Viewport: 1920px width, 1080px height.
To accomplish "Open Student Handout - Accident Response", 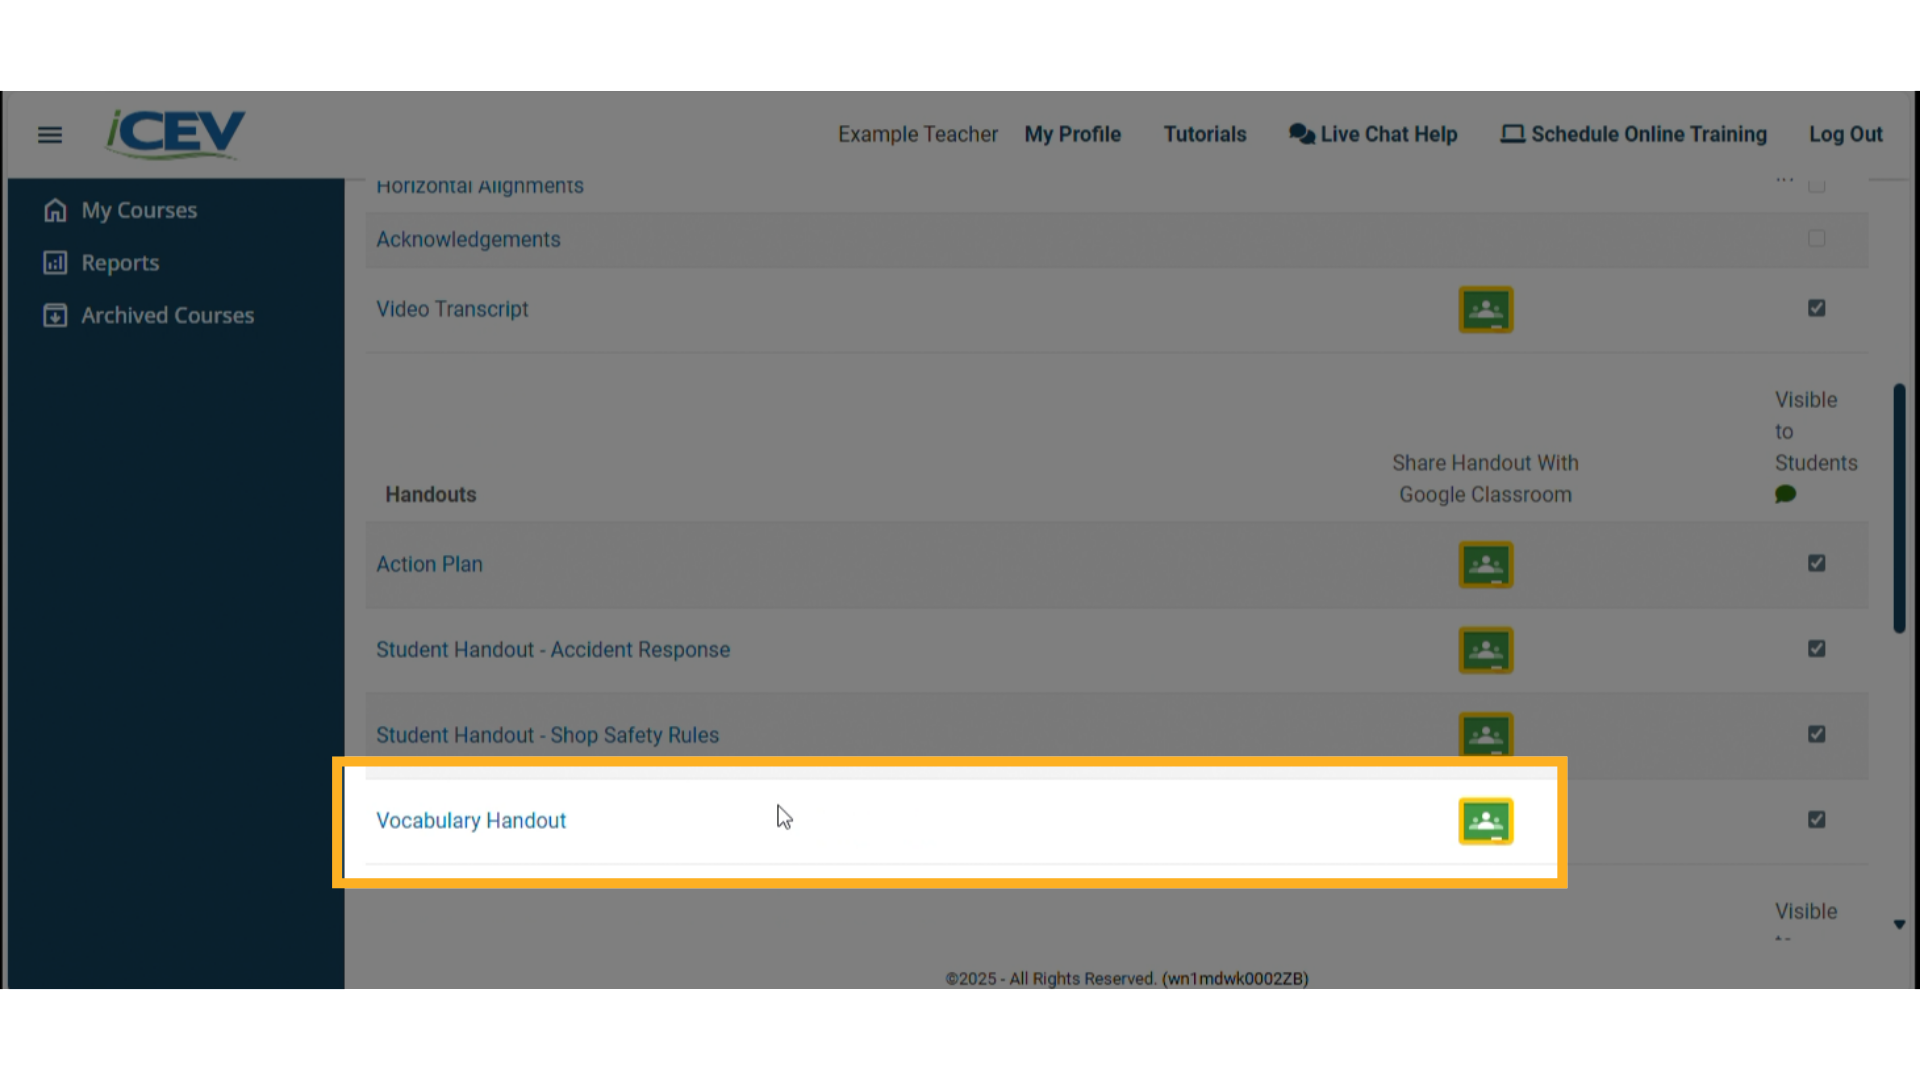I will click(553, 650).
